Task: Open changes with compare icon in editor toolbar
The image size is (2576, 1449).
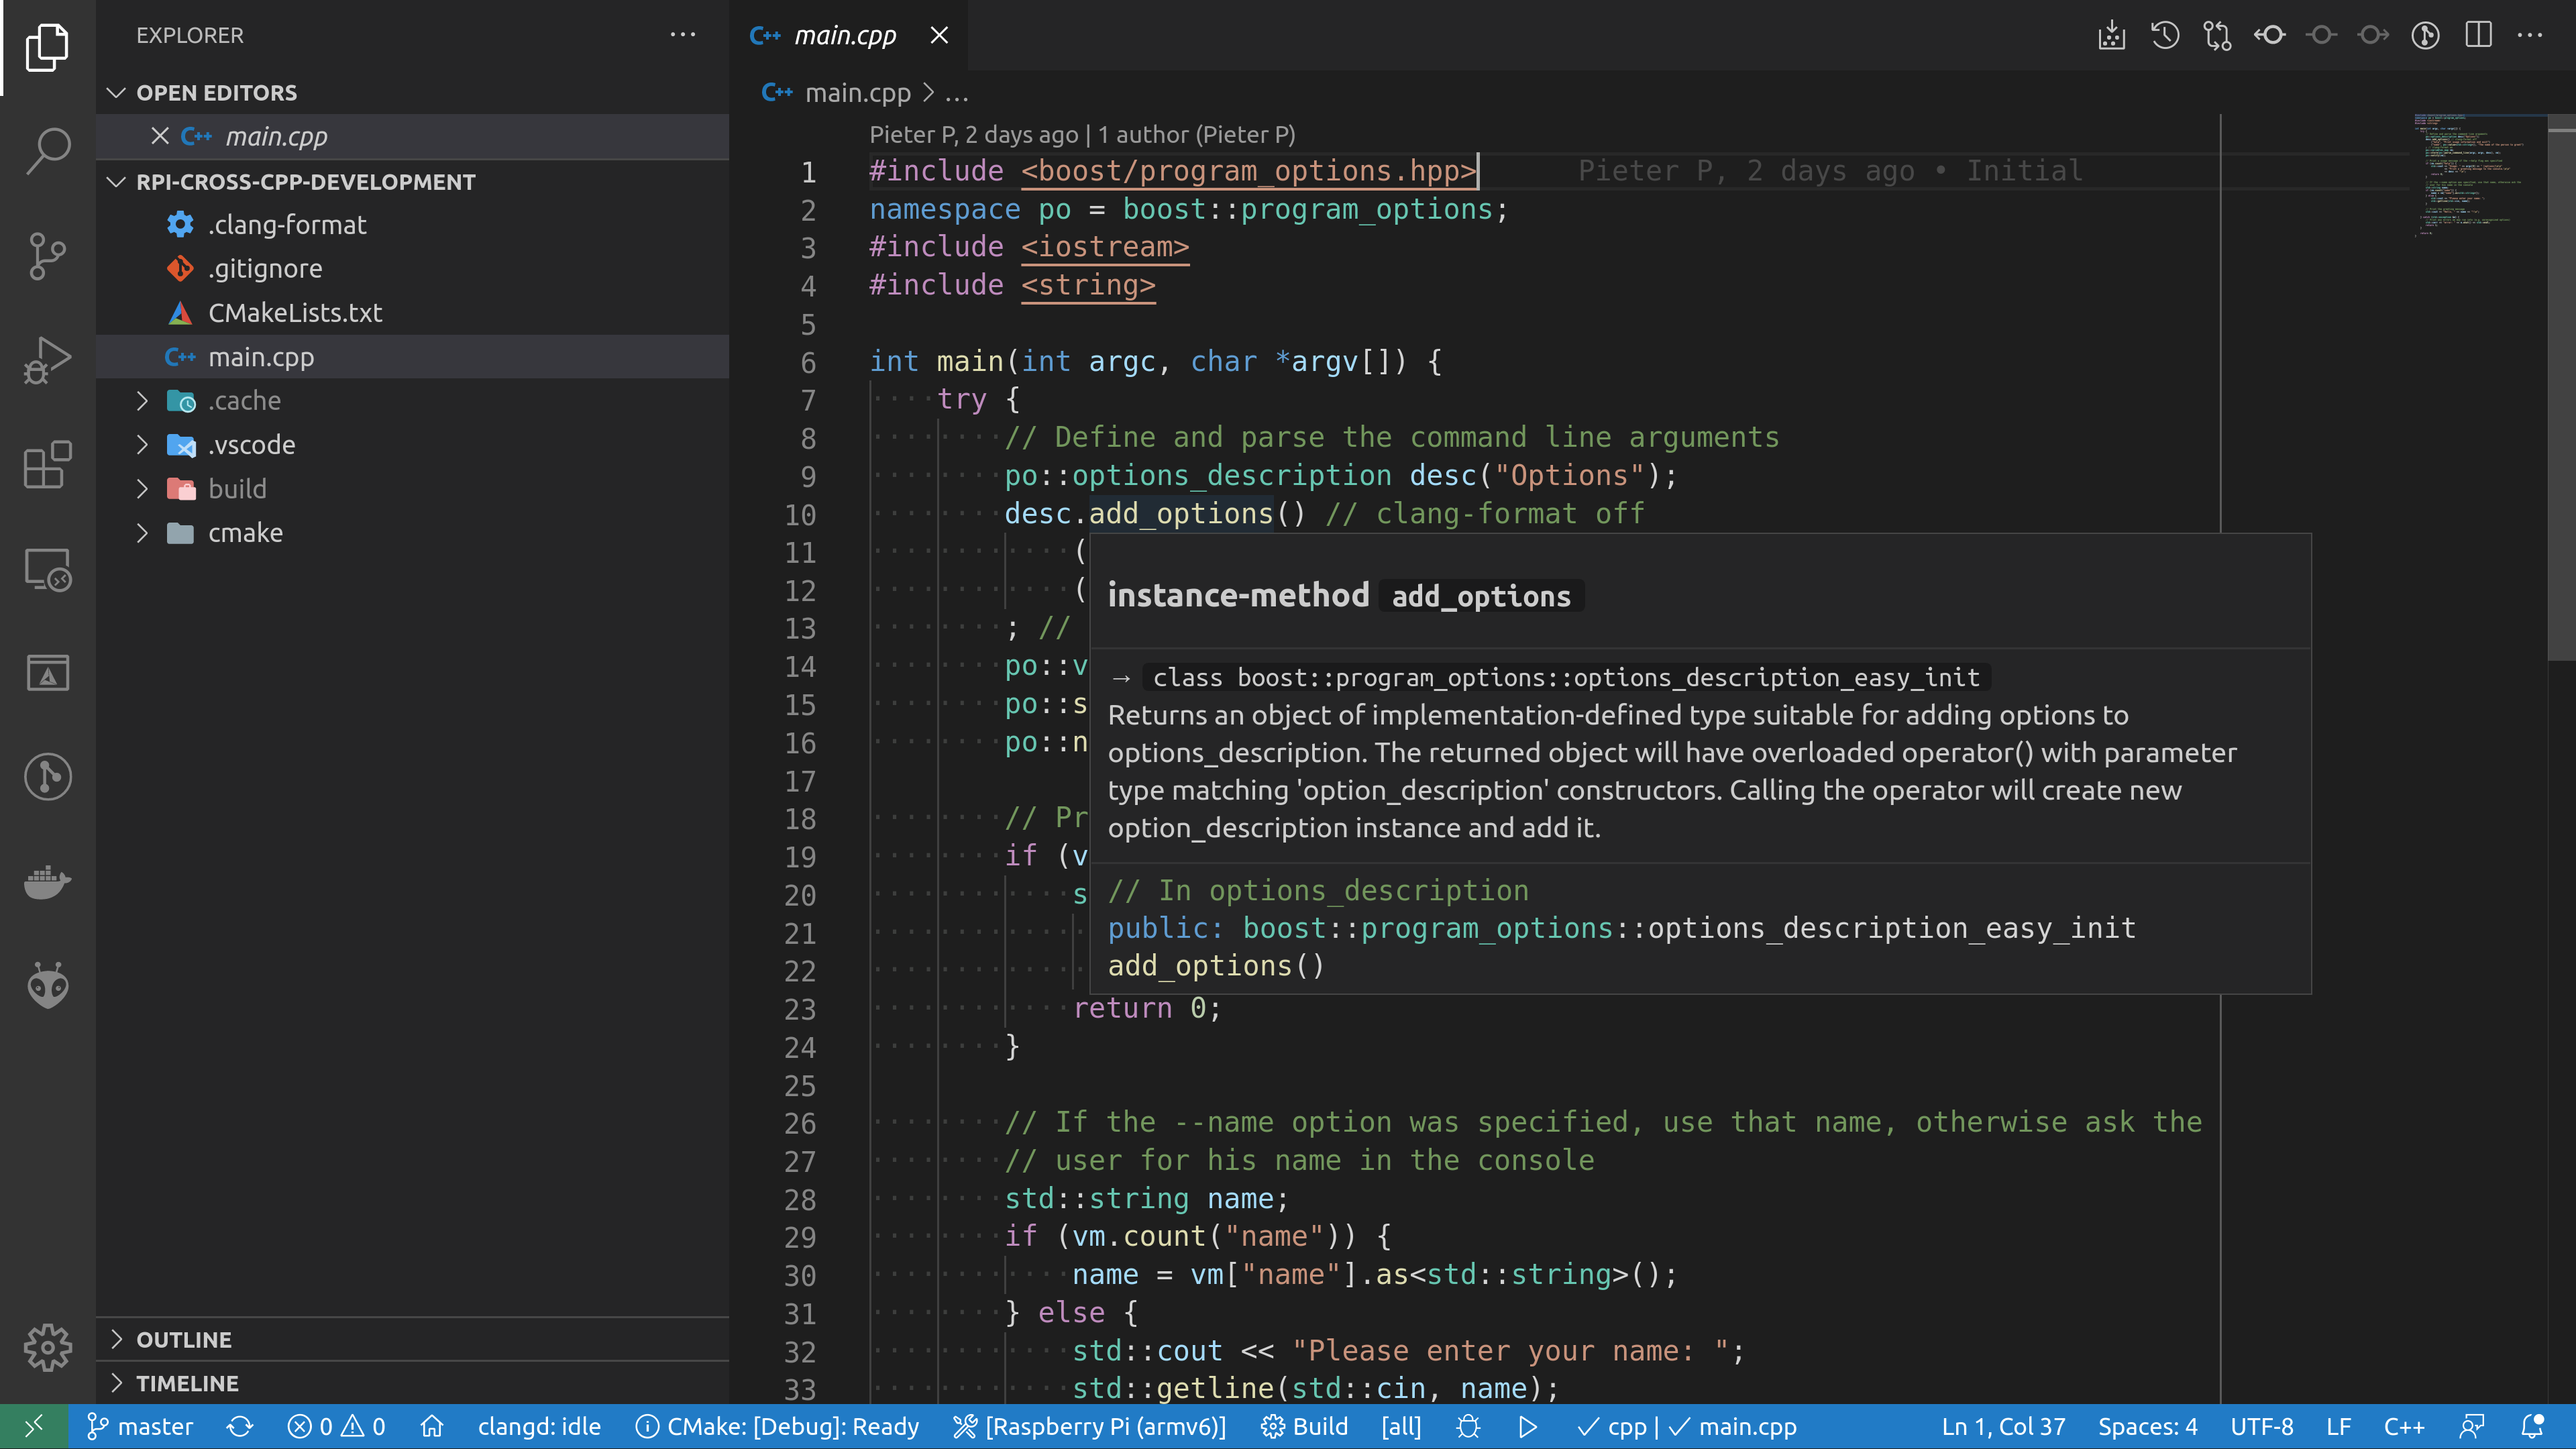Action: coord(2217,36)
